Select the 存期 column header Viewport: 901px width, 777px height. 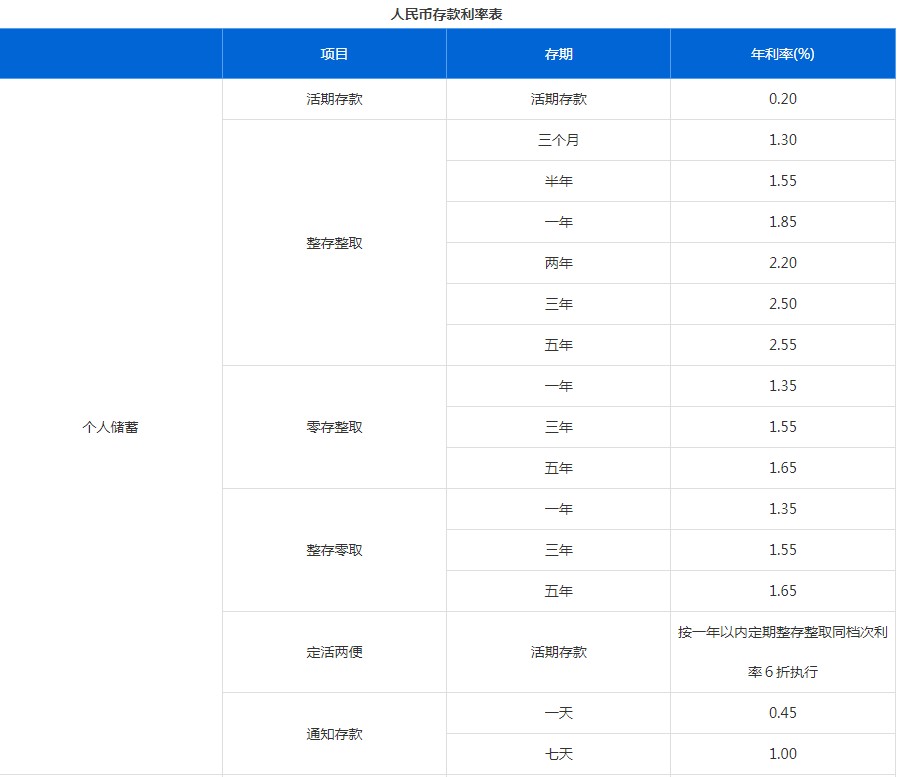(559, 54)
